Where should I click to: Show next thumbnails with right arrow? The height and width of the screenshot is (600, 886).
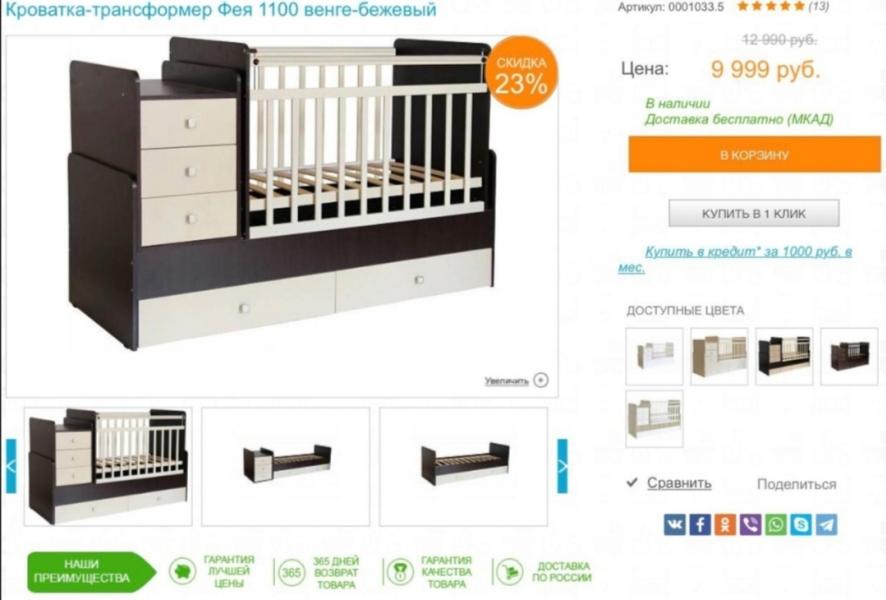coord(562,466)
